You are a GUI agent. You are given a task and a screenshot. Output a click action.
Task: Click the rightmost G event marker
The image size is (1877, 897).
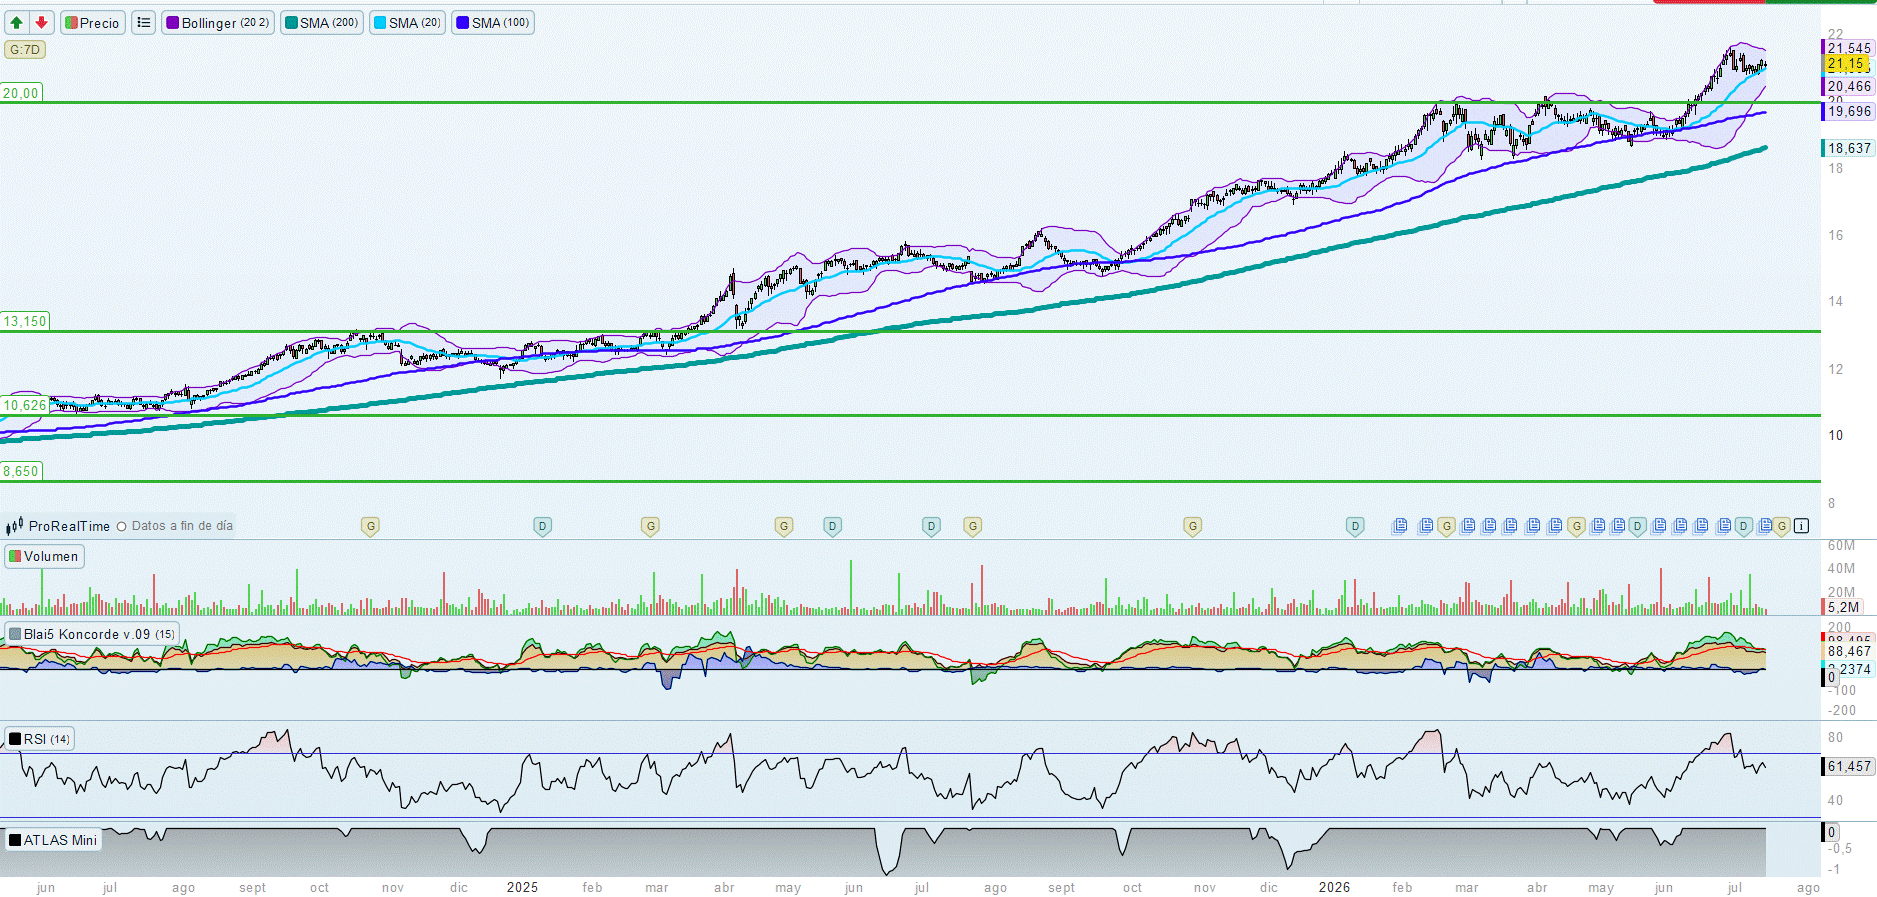coord(1782,526)
